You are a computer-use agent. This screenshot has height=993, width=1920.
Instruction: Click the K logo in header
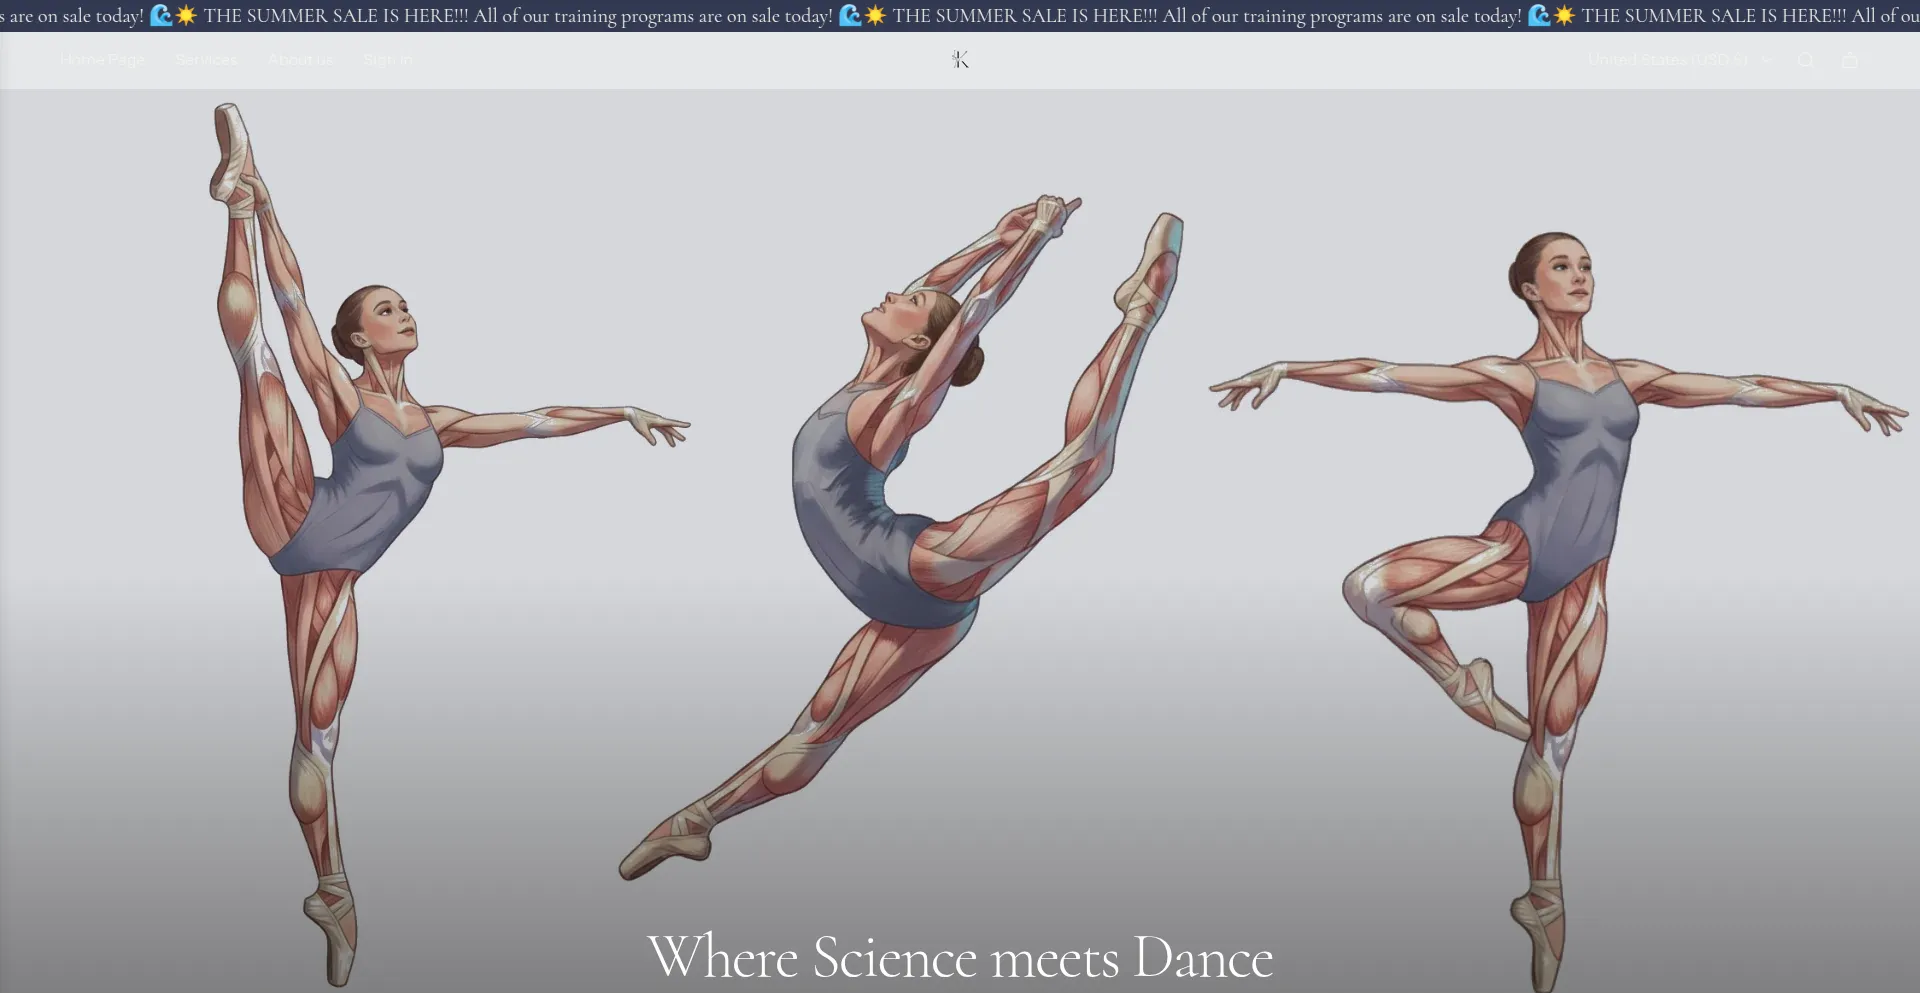960,60
